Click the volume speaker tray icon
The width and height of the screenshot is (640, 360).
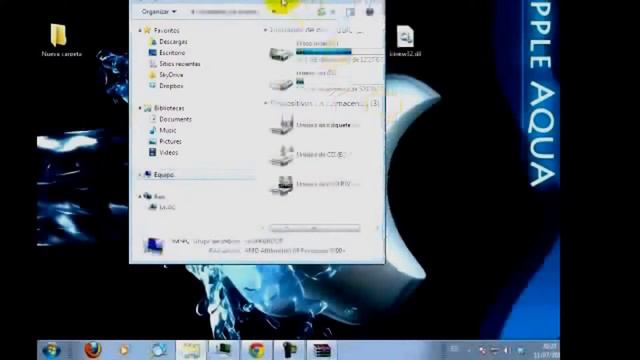507,350
